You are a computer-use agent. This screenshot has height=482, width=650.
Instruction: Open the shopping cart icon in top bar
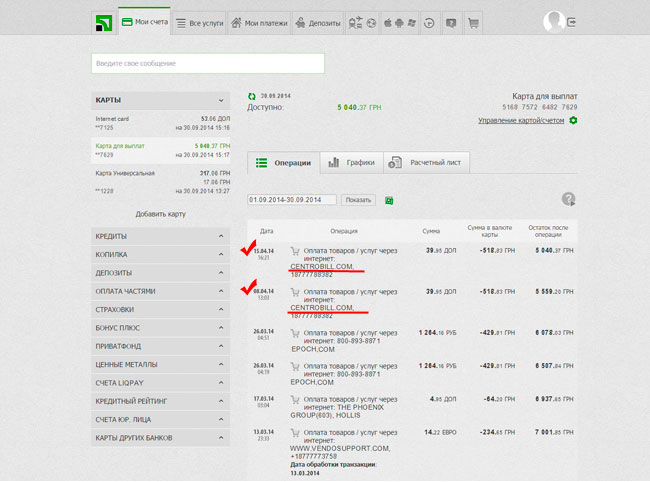(473, 22)
